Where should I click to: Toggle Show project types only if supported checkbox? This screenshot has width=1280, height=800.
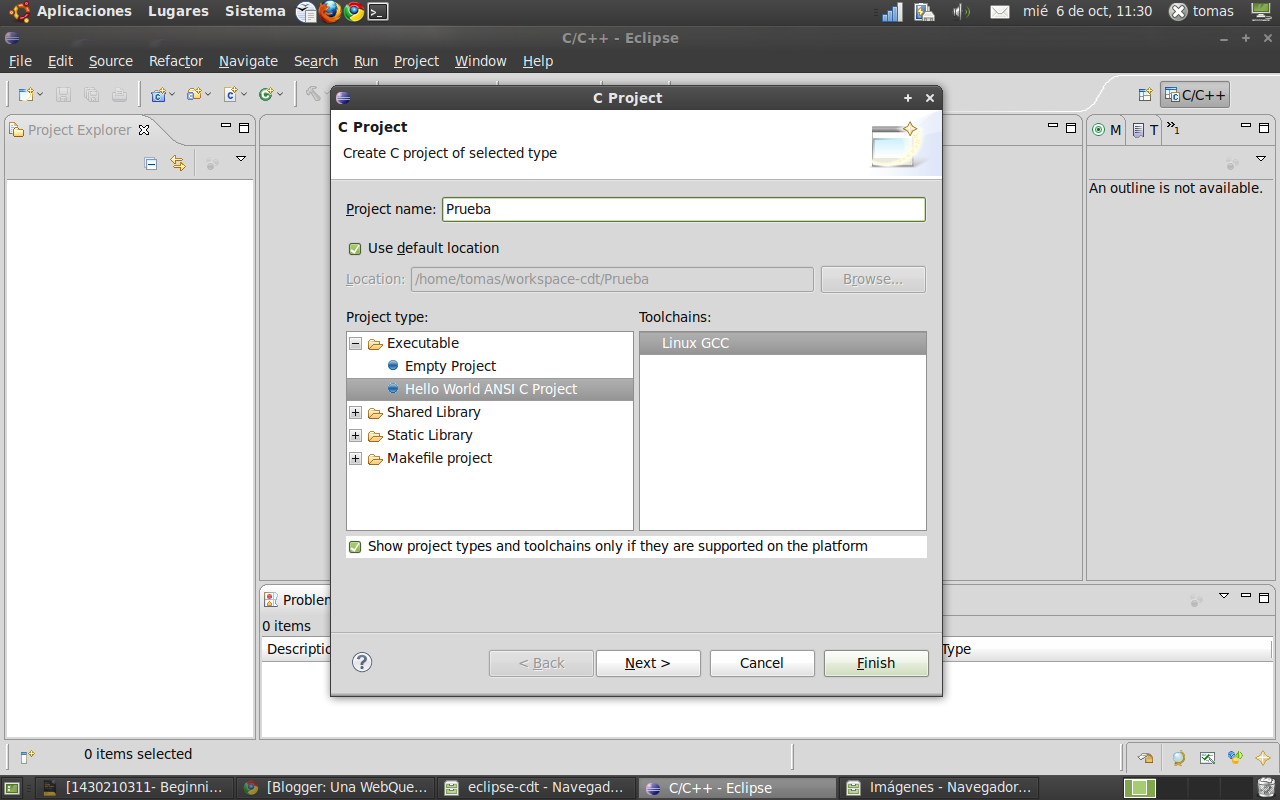click(x=354, y=546)
